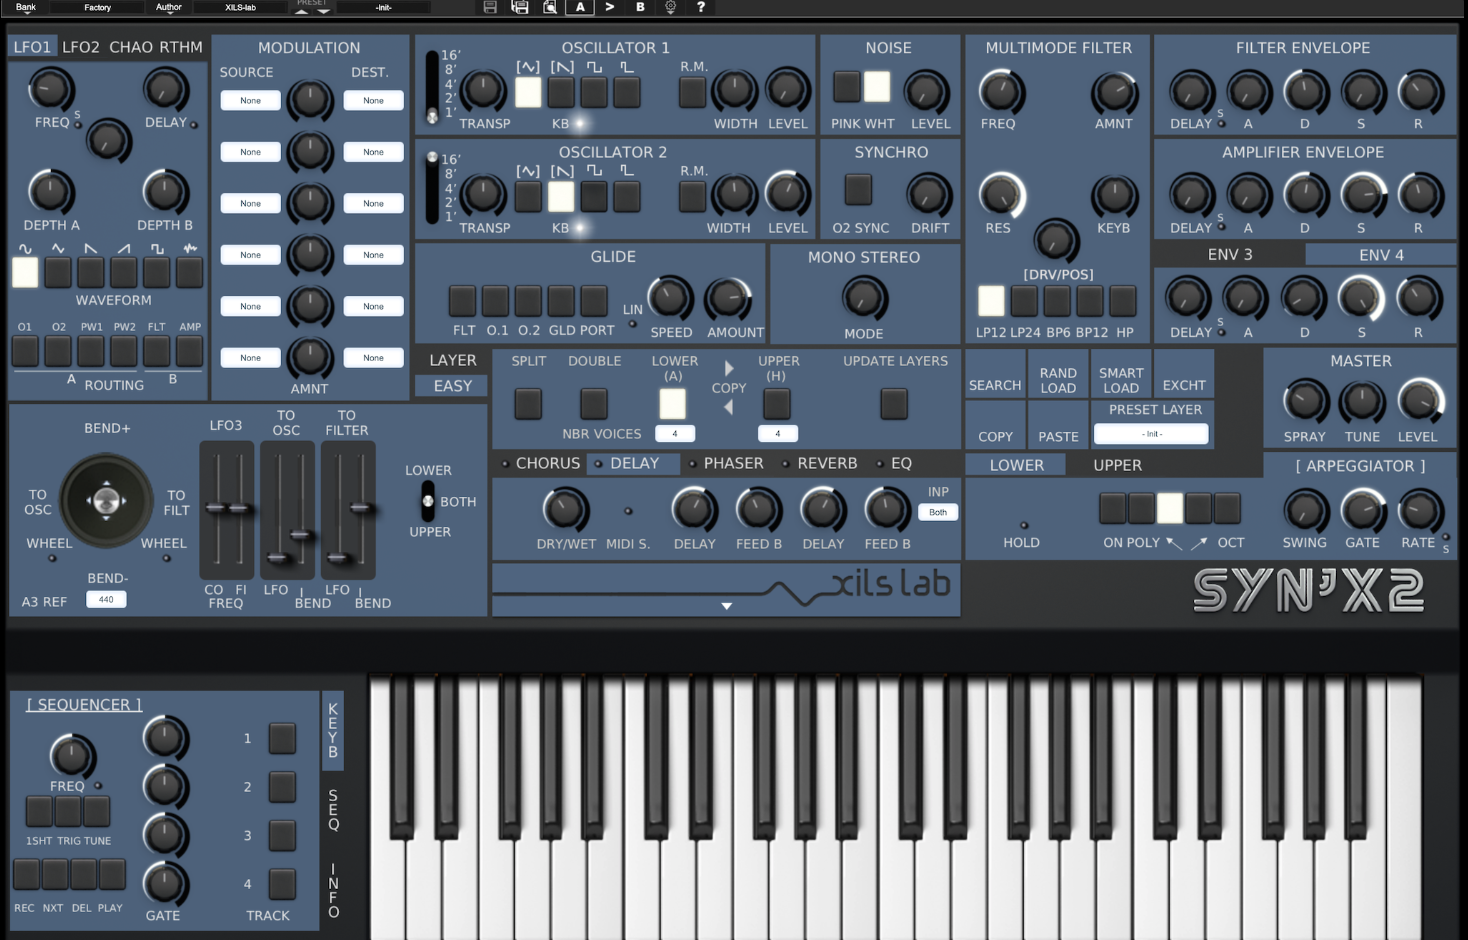Screen dimensions: 1468x940
Task: Select the LFO1 falling saw waveform button
Action: point(91,271)
